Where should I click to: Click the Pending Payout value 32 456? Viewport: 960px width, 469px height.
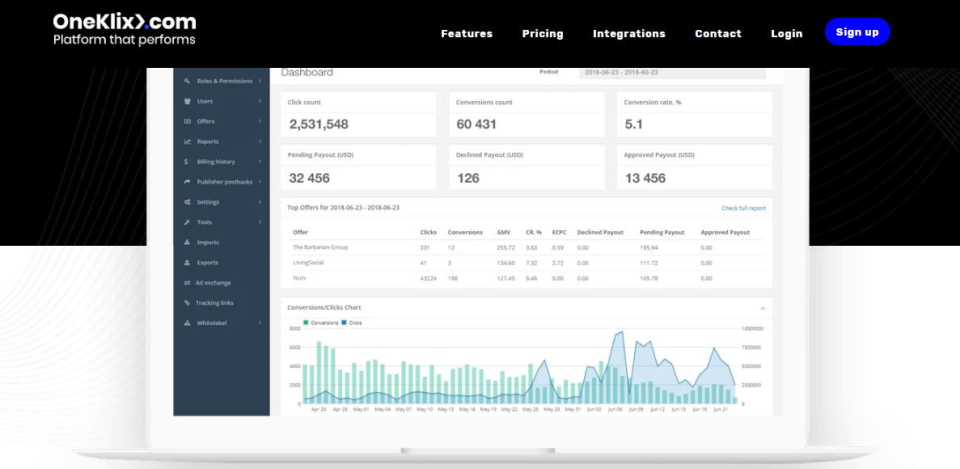tap(309, 178)
